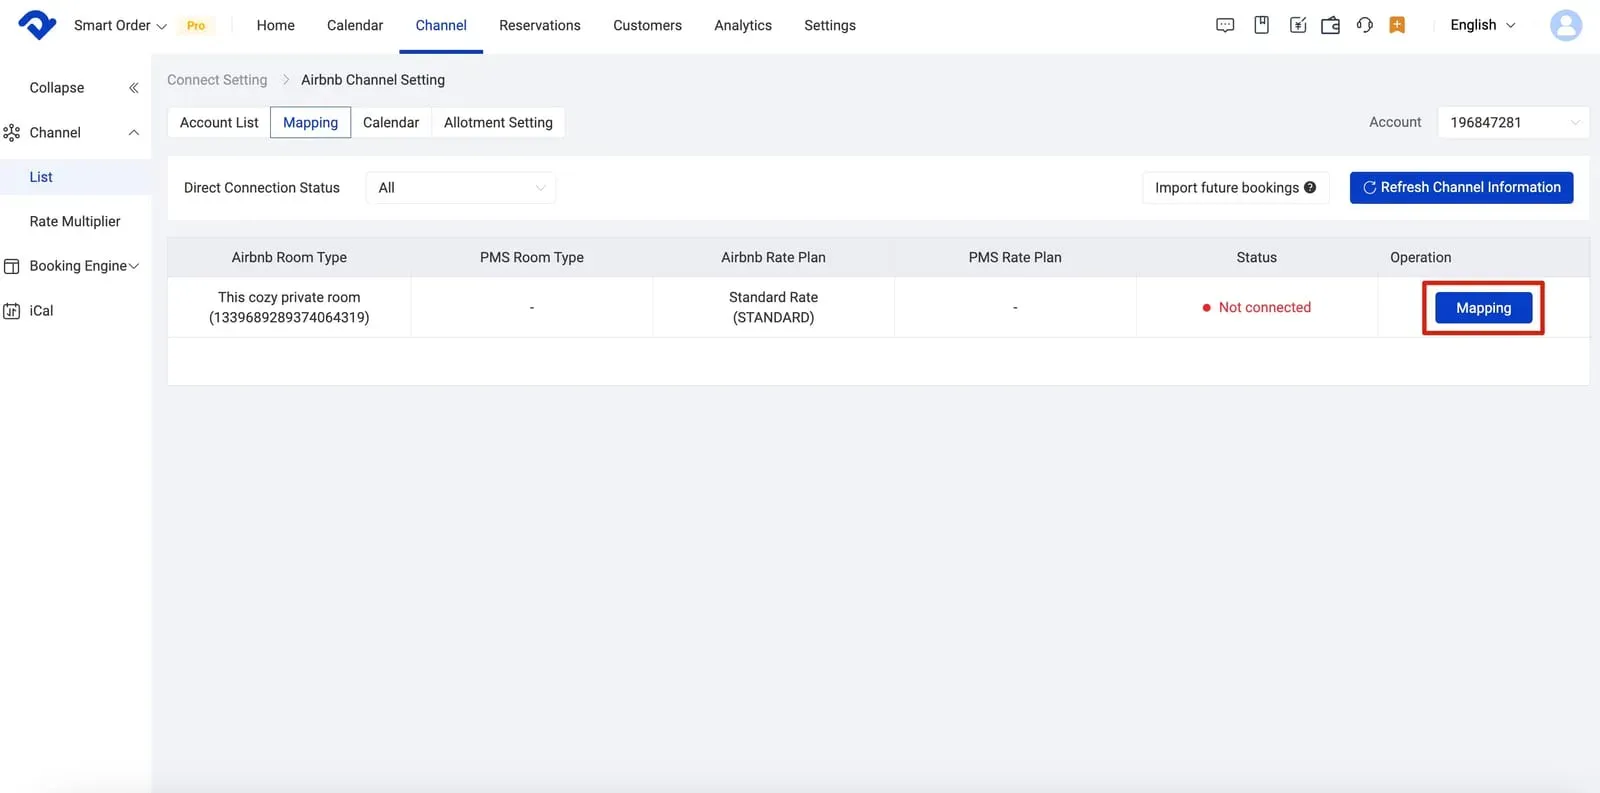Switch to Account List tab
The image size is (1600, 793).
click(219, 122)
